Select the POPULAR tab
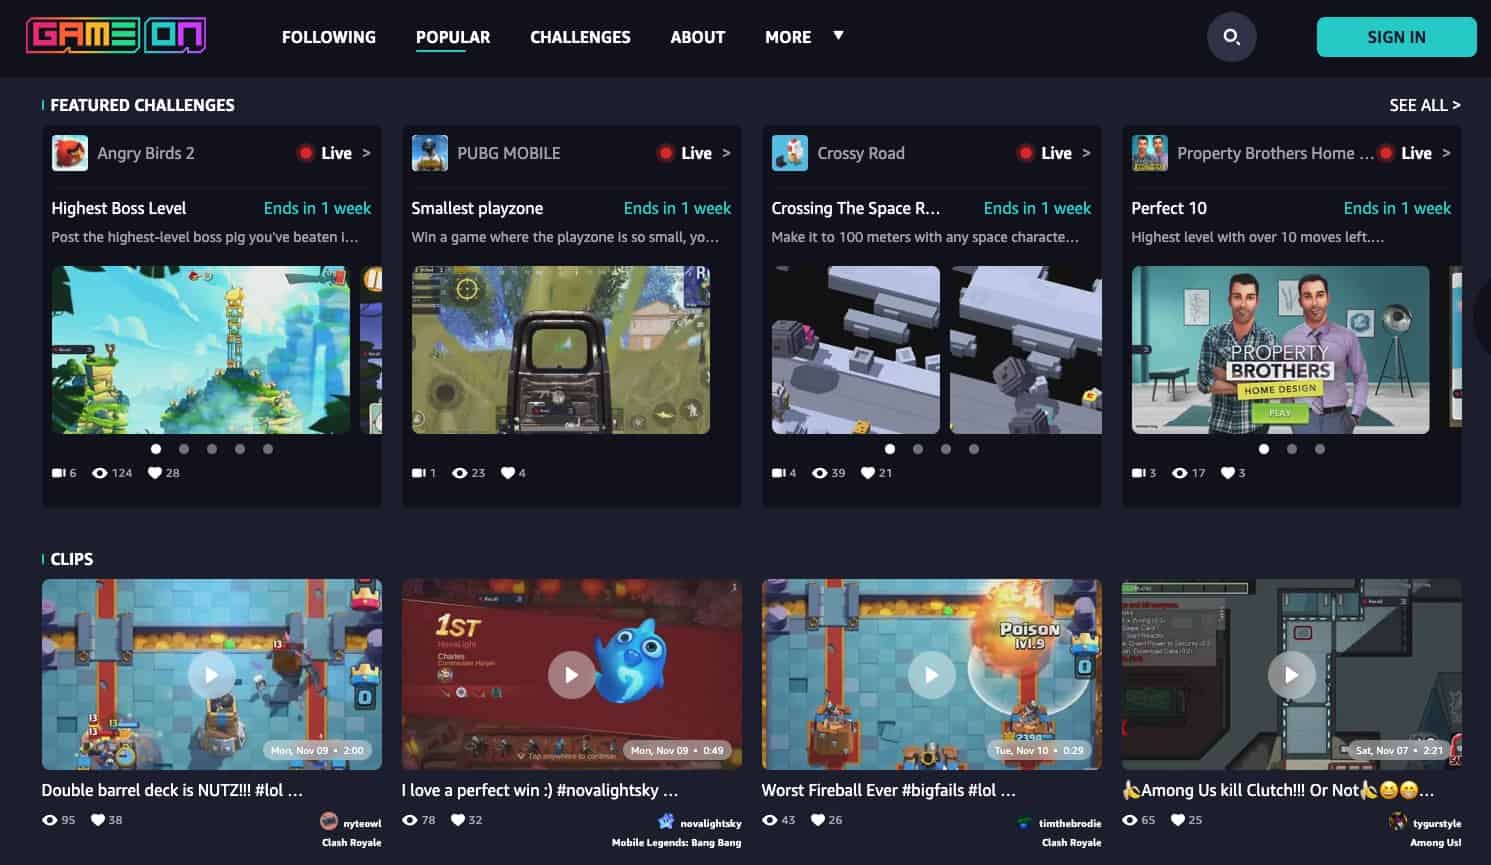 [x=453, y=37]
